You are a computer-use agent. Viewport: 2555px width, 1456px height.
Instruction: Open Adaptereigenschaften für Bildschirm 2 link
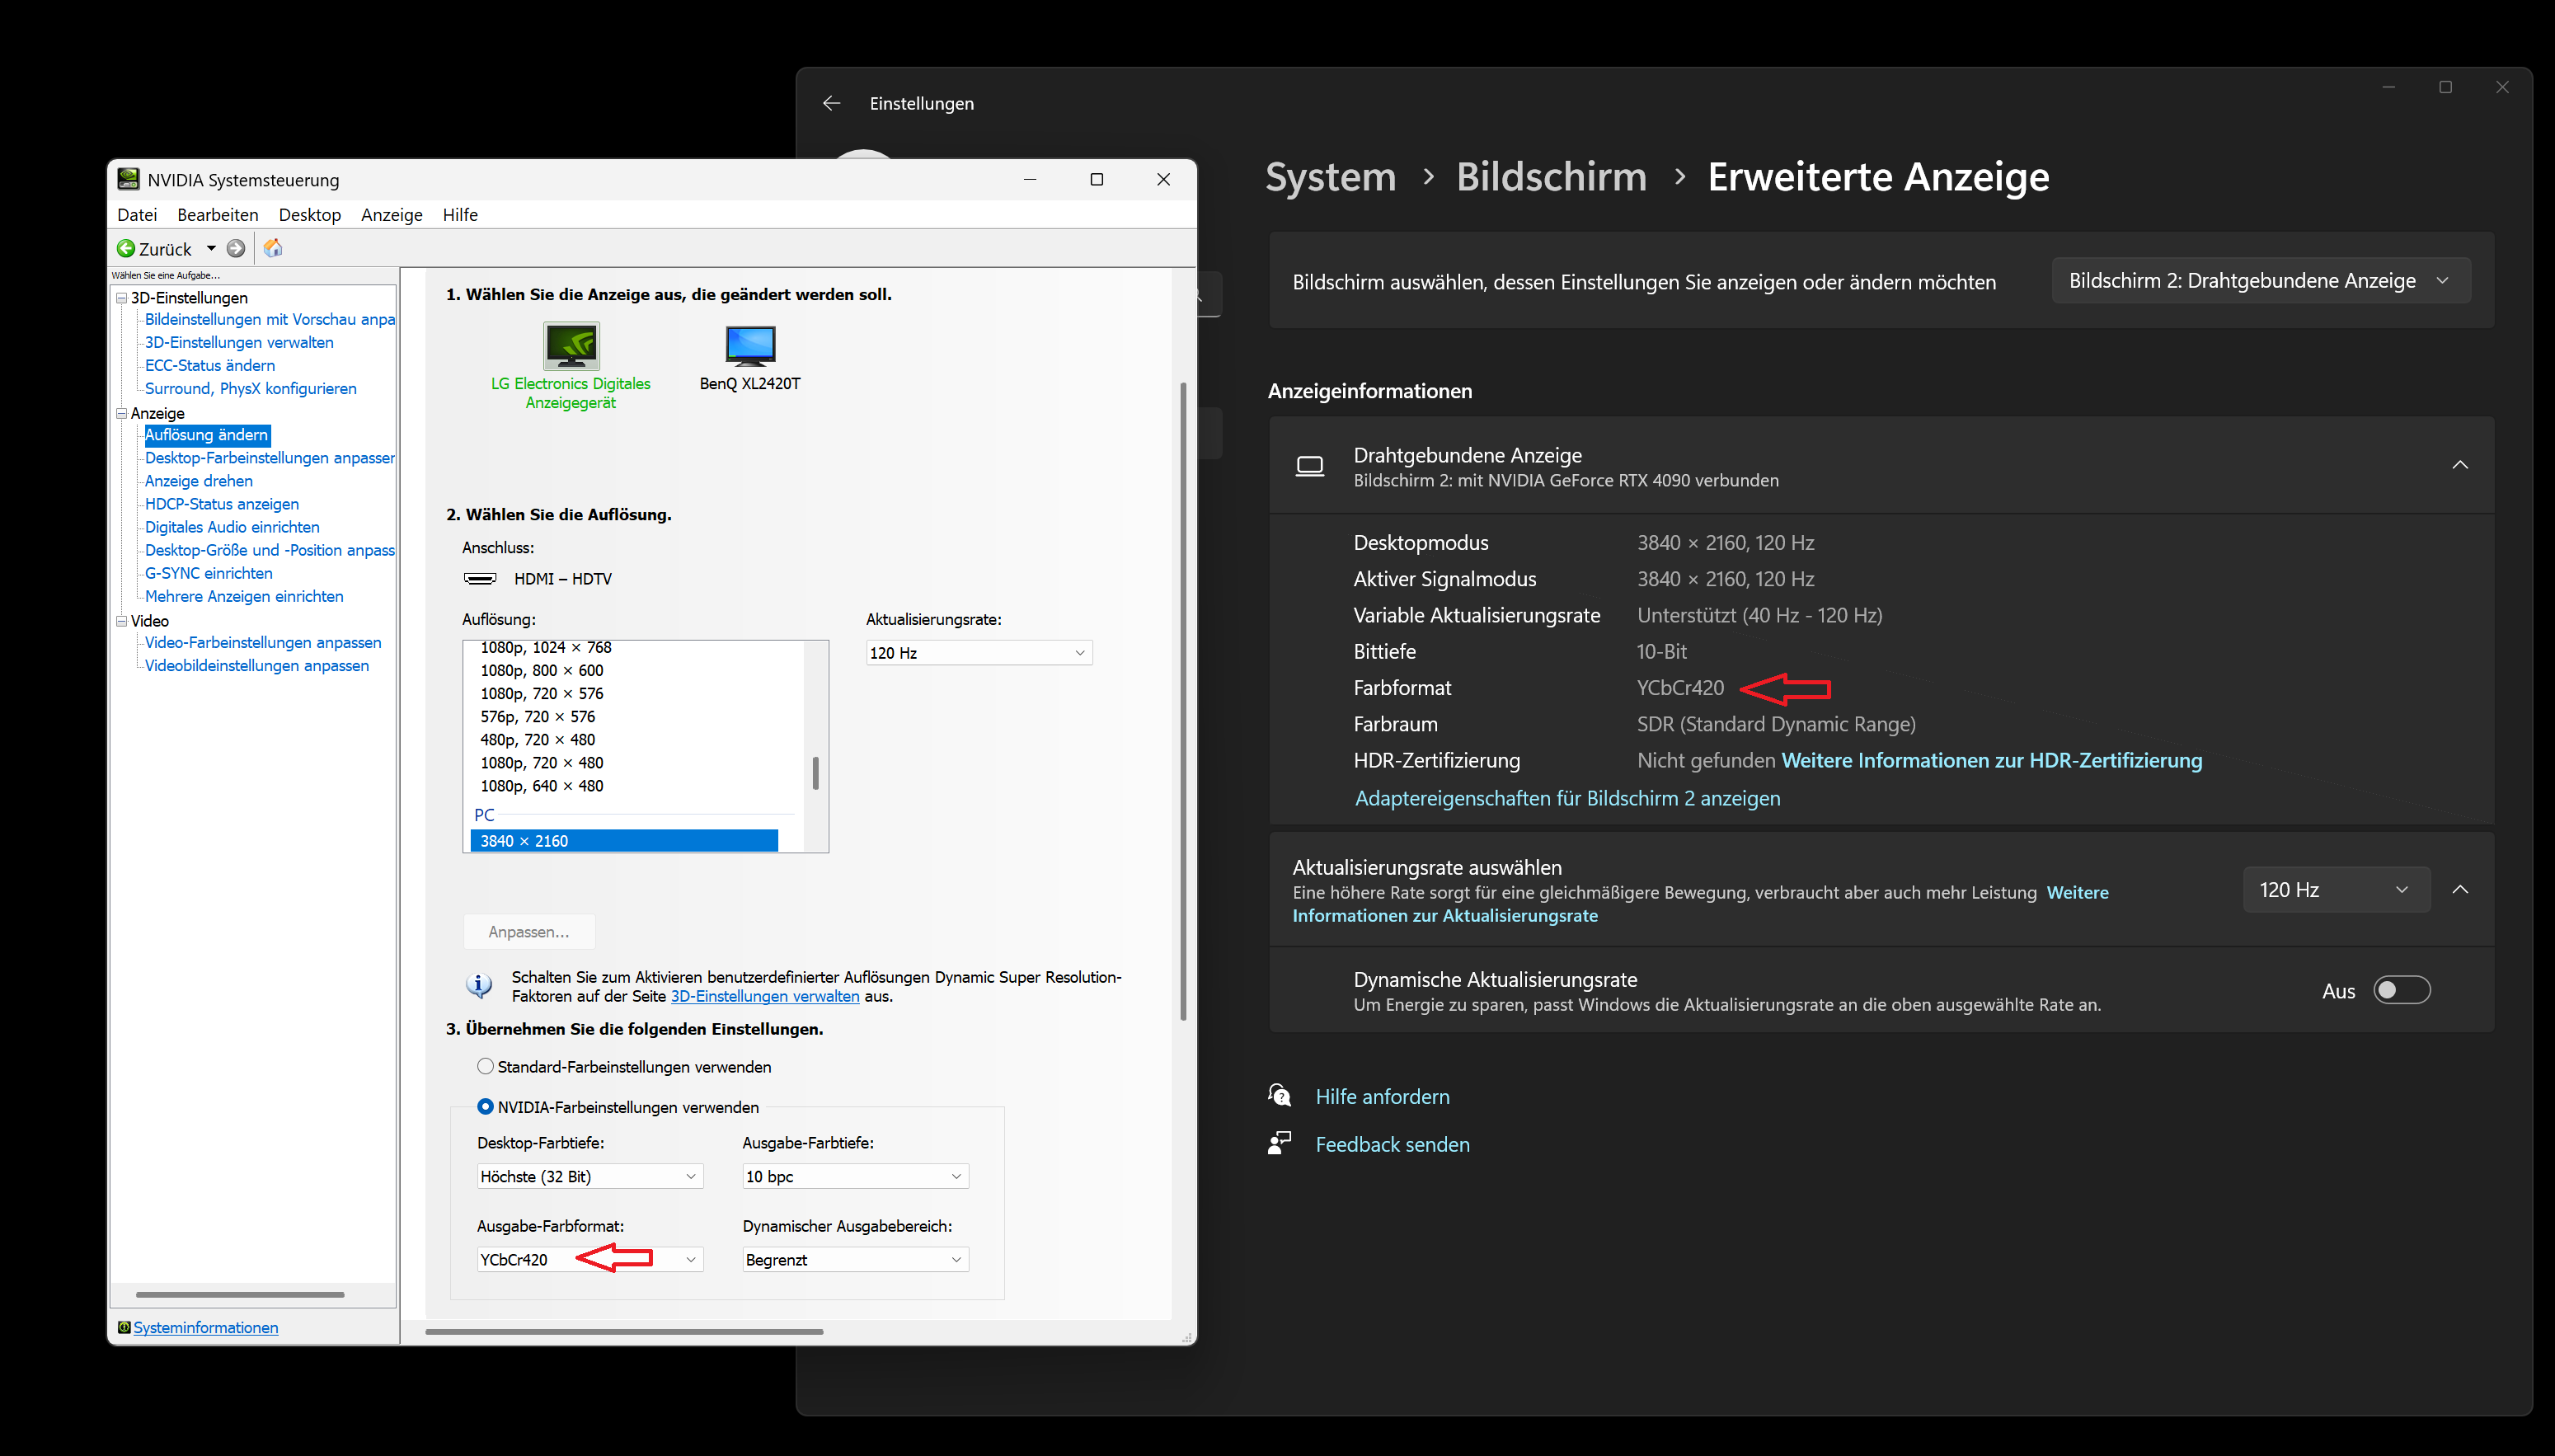tap(1567, 798)
